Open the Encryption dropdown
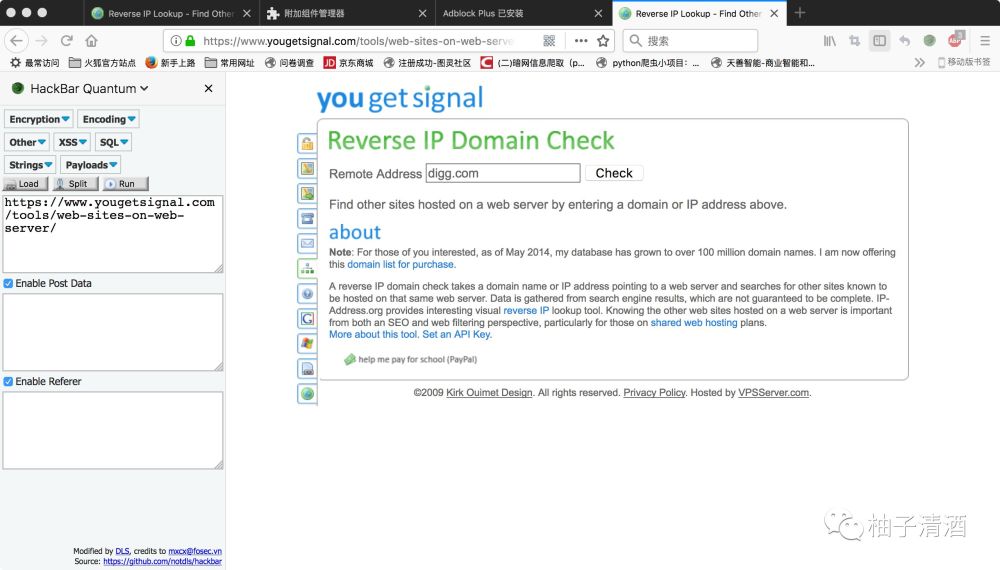This screenshot has width=1000, height=570. point(39,119)
